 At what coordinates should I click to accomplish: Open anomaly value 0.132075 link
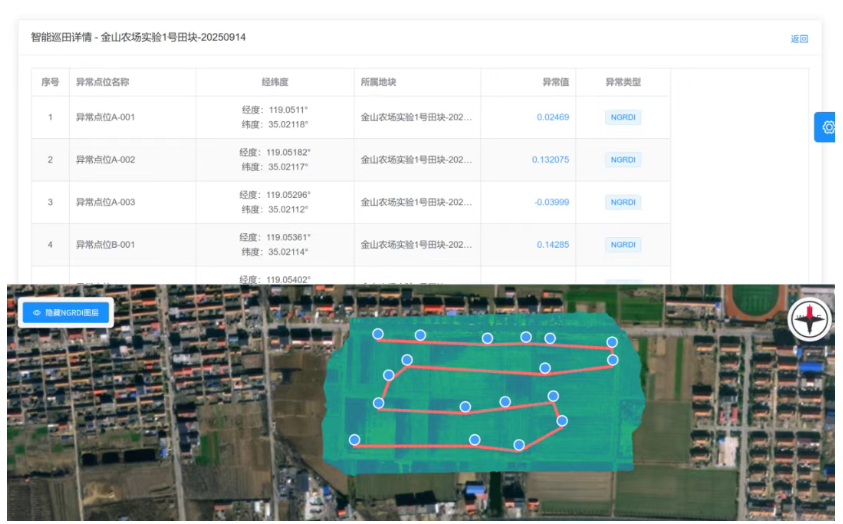point(550,160)
